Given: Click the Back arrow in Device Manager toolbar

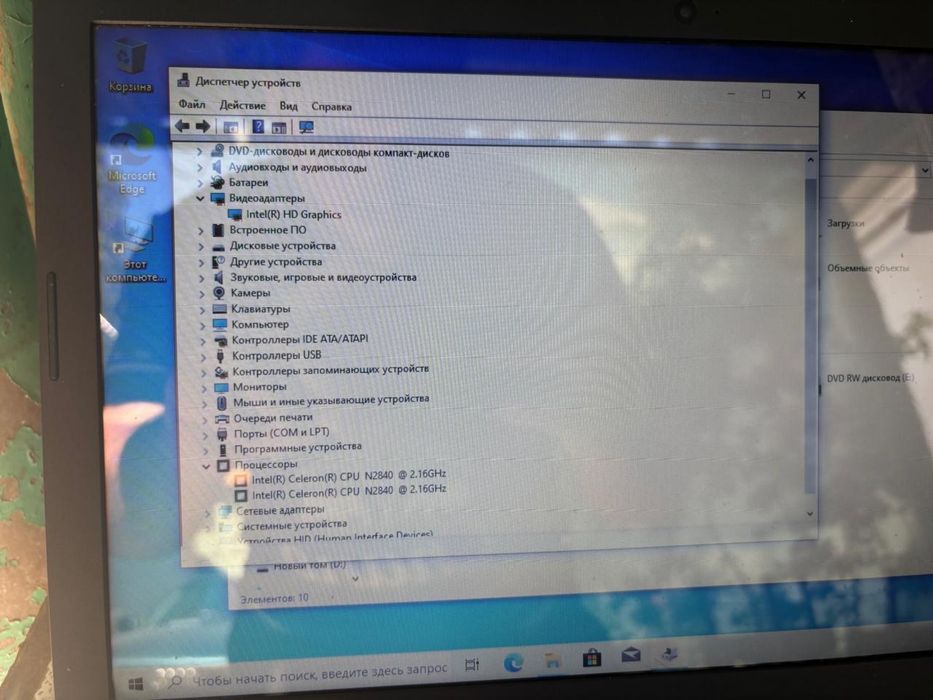Looking at the screenshot, I should pos(182,126).
